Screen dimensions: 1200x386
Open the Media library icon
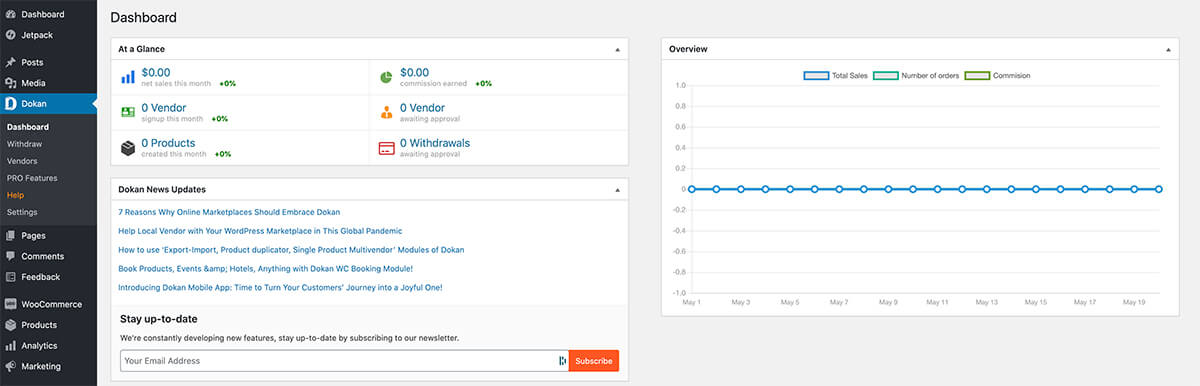coord(10,83)
